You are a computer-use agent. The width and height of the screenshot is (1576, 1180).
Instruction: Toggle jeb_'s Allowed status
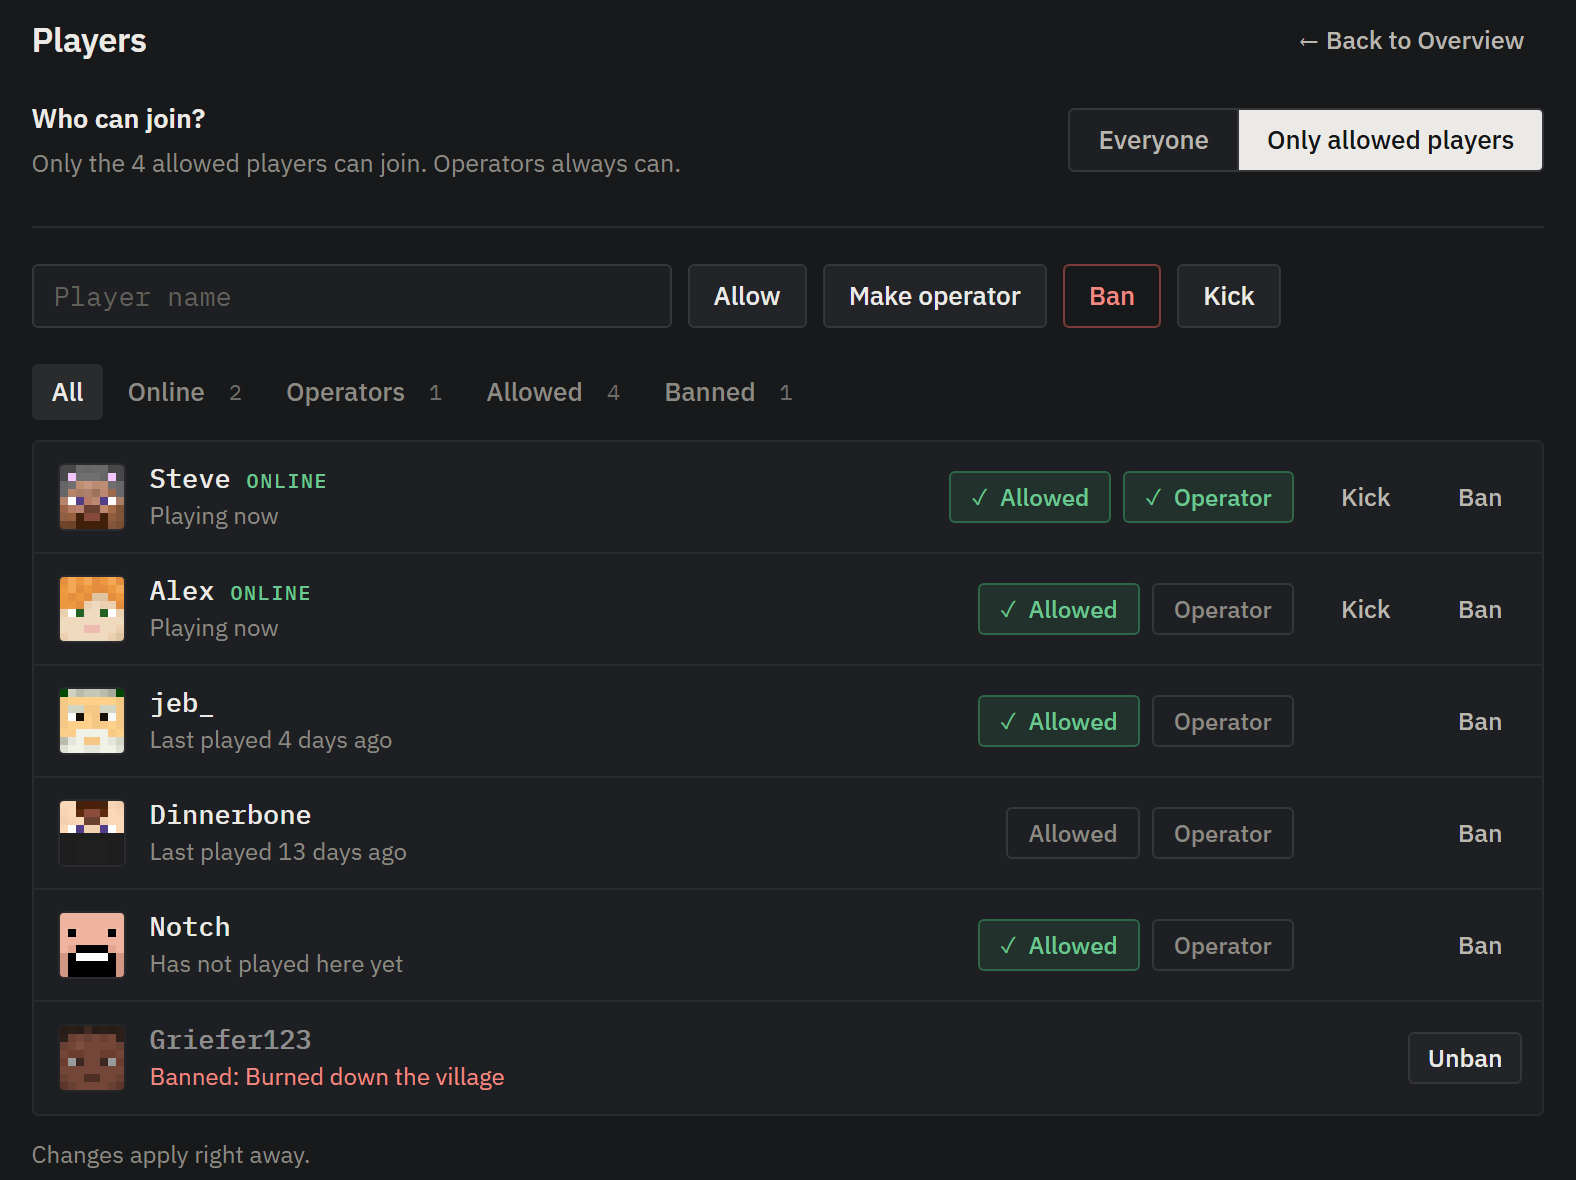(1058, 721)
